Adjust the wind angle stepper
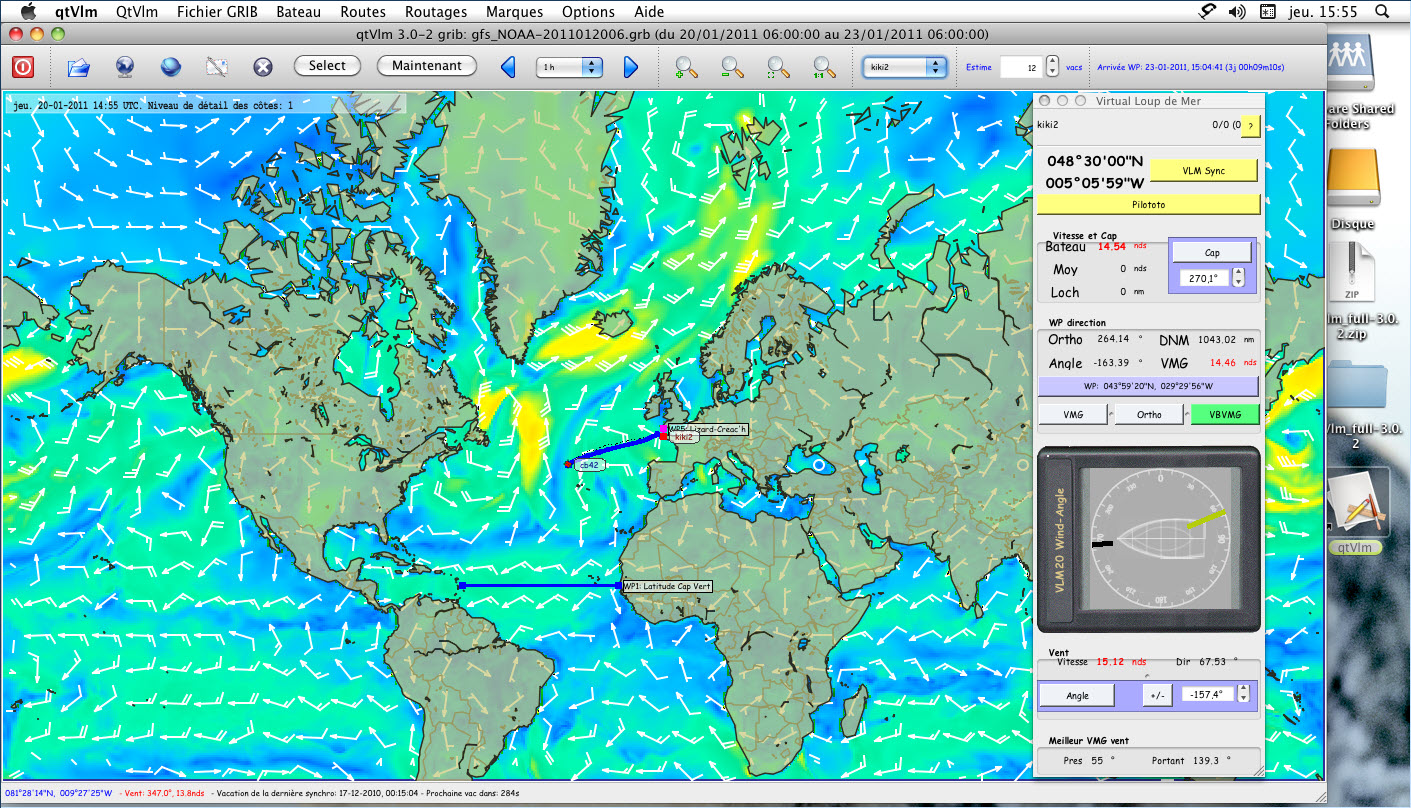Image resolution: width=1411 pixels, height=808 pixels. (x=1245, y=694)
